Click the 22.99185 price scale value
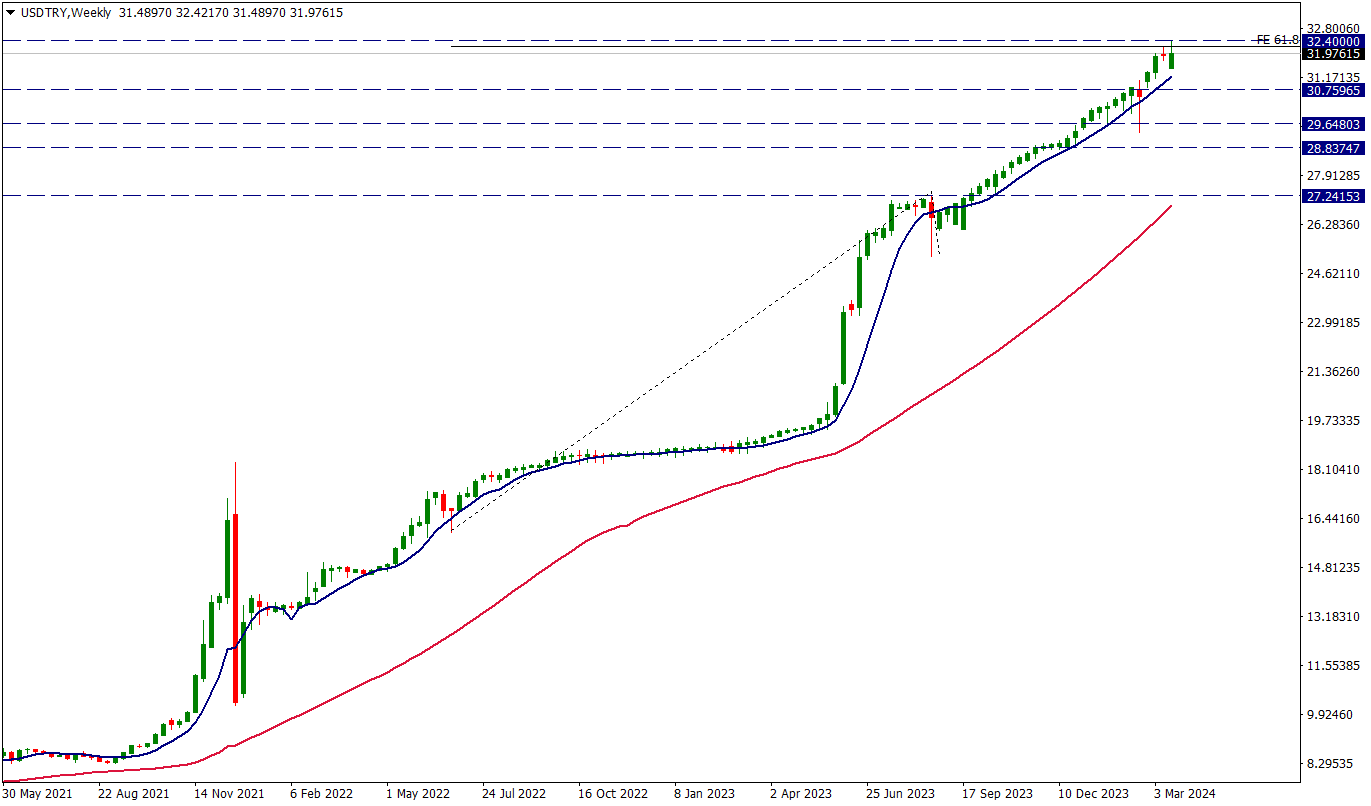This screenshot has width=1371, height=806. point(1334,322)
